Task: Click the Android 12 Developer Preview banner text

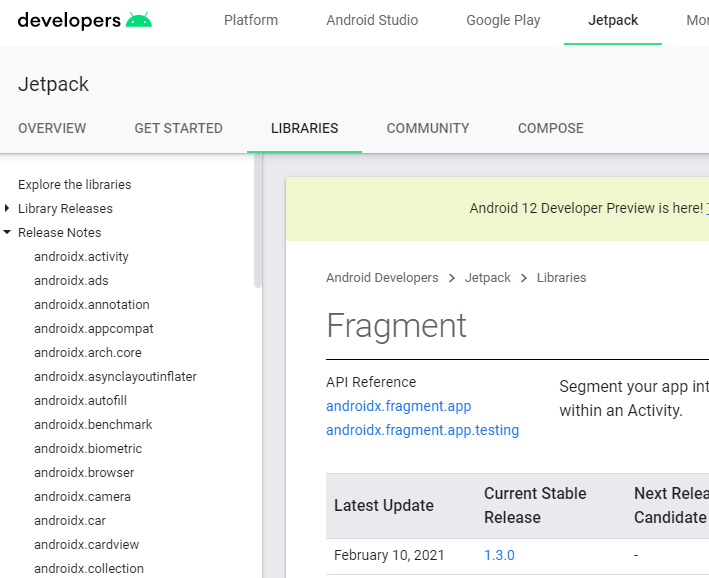Action: 586,208
